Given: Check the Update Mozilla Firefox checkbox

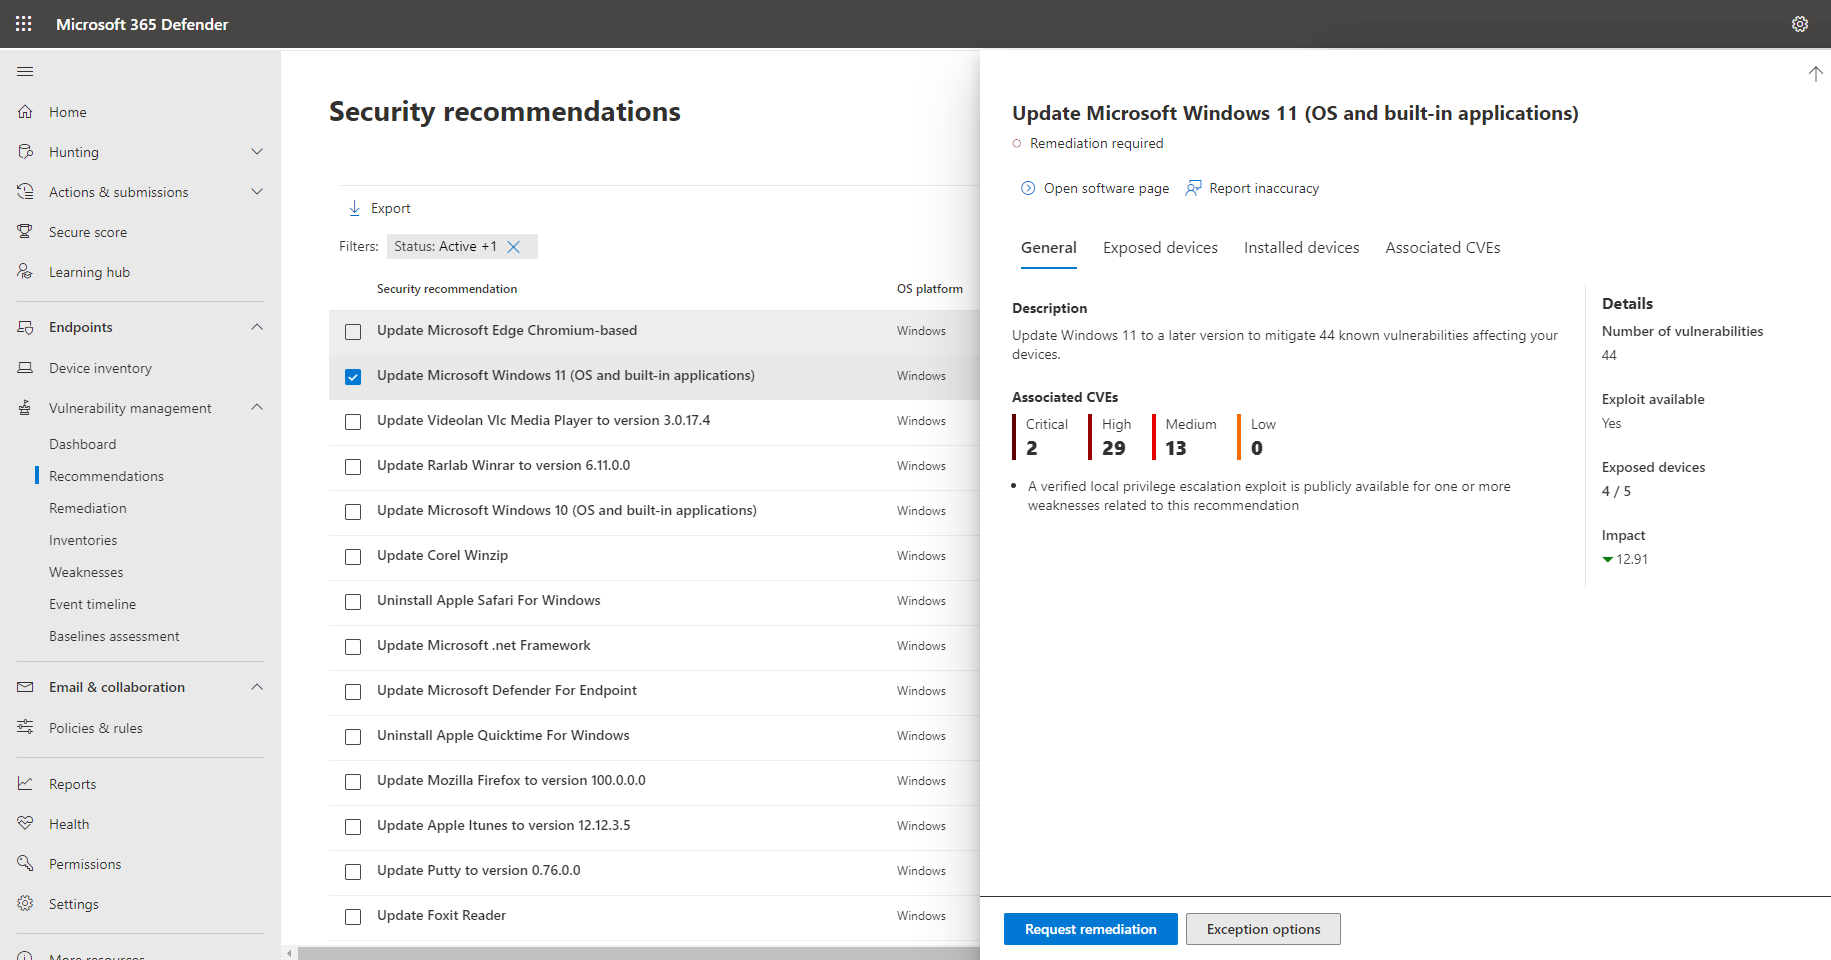Looking at the screenshot, I should 353,782.
